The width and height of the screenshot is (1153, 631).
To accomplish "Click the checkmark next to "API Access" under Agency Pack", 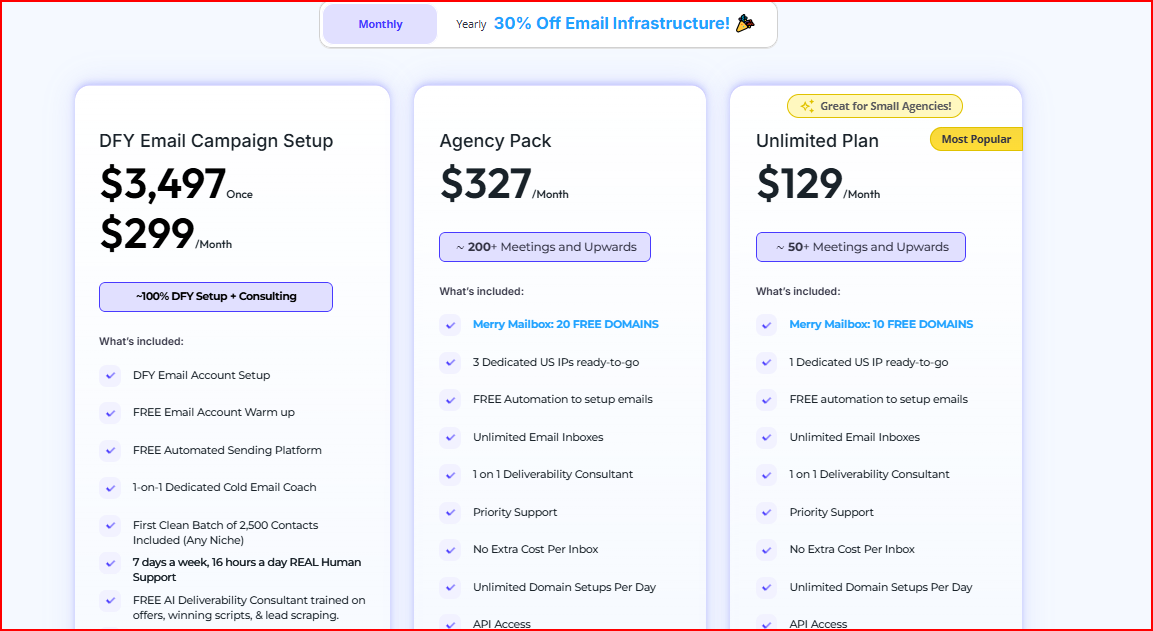I will point(450,622).
